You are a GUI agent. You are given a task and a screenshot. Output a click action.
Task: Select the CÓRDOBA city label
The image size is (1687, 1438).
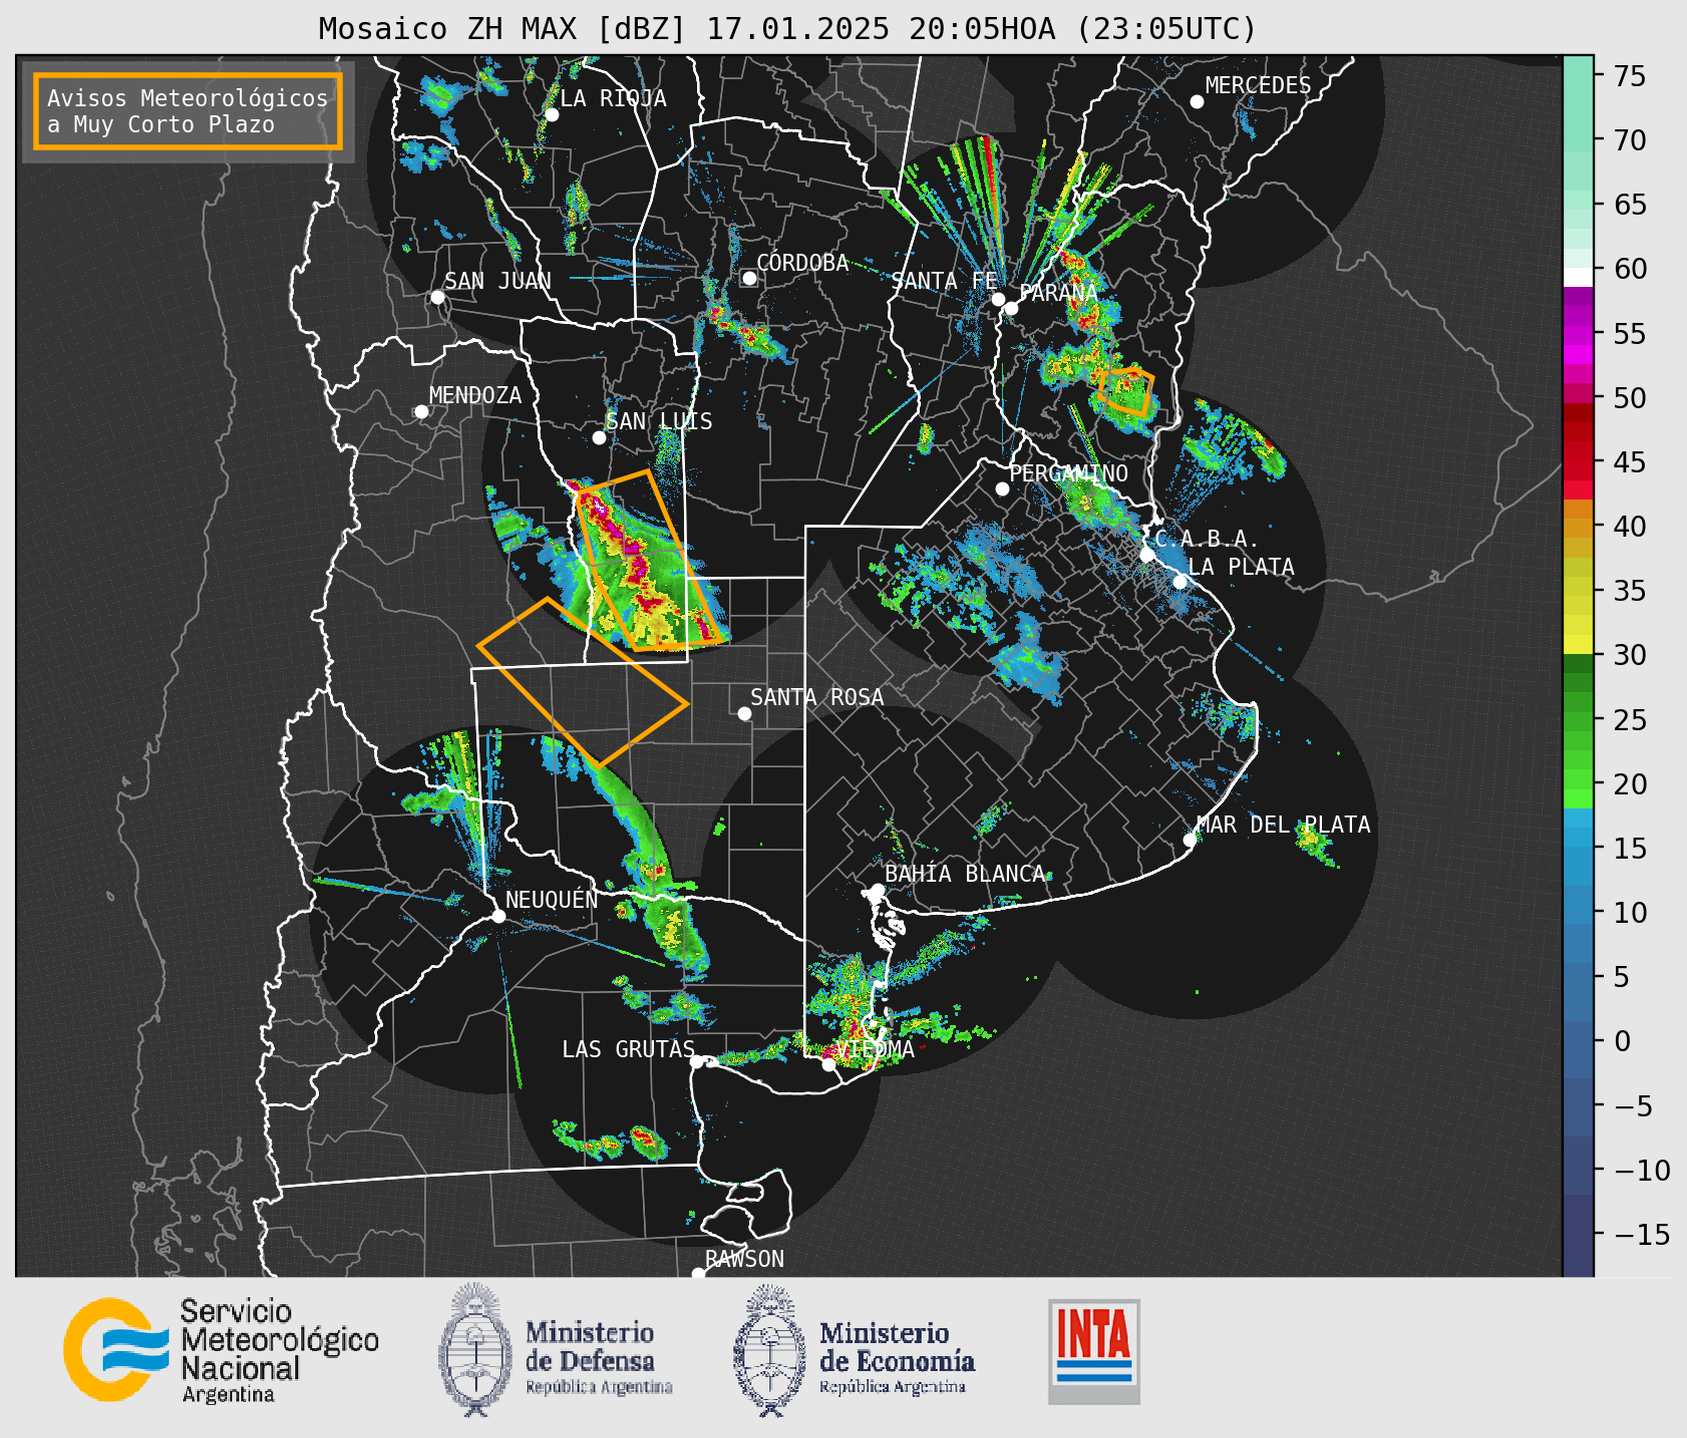point(802,263)
